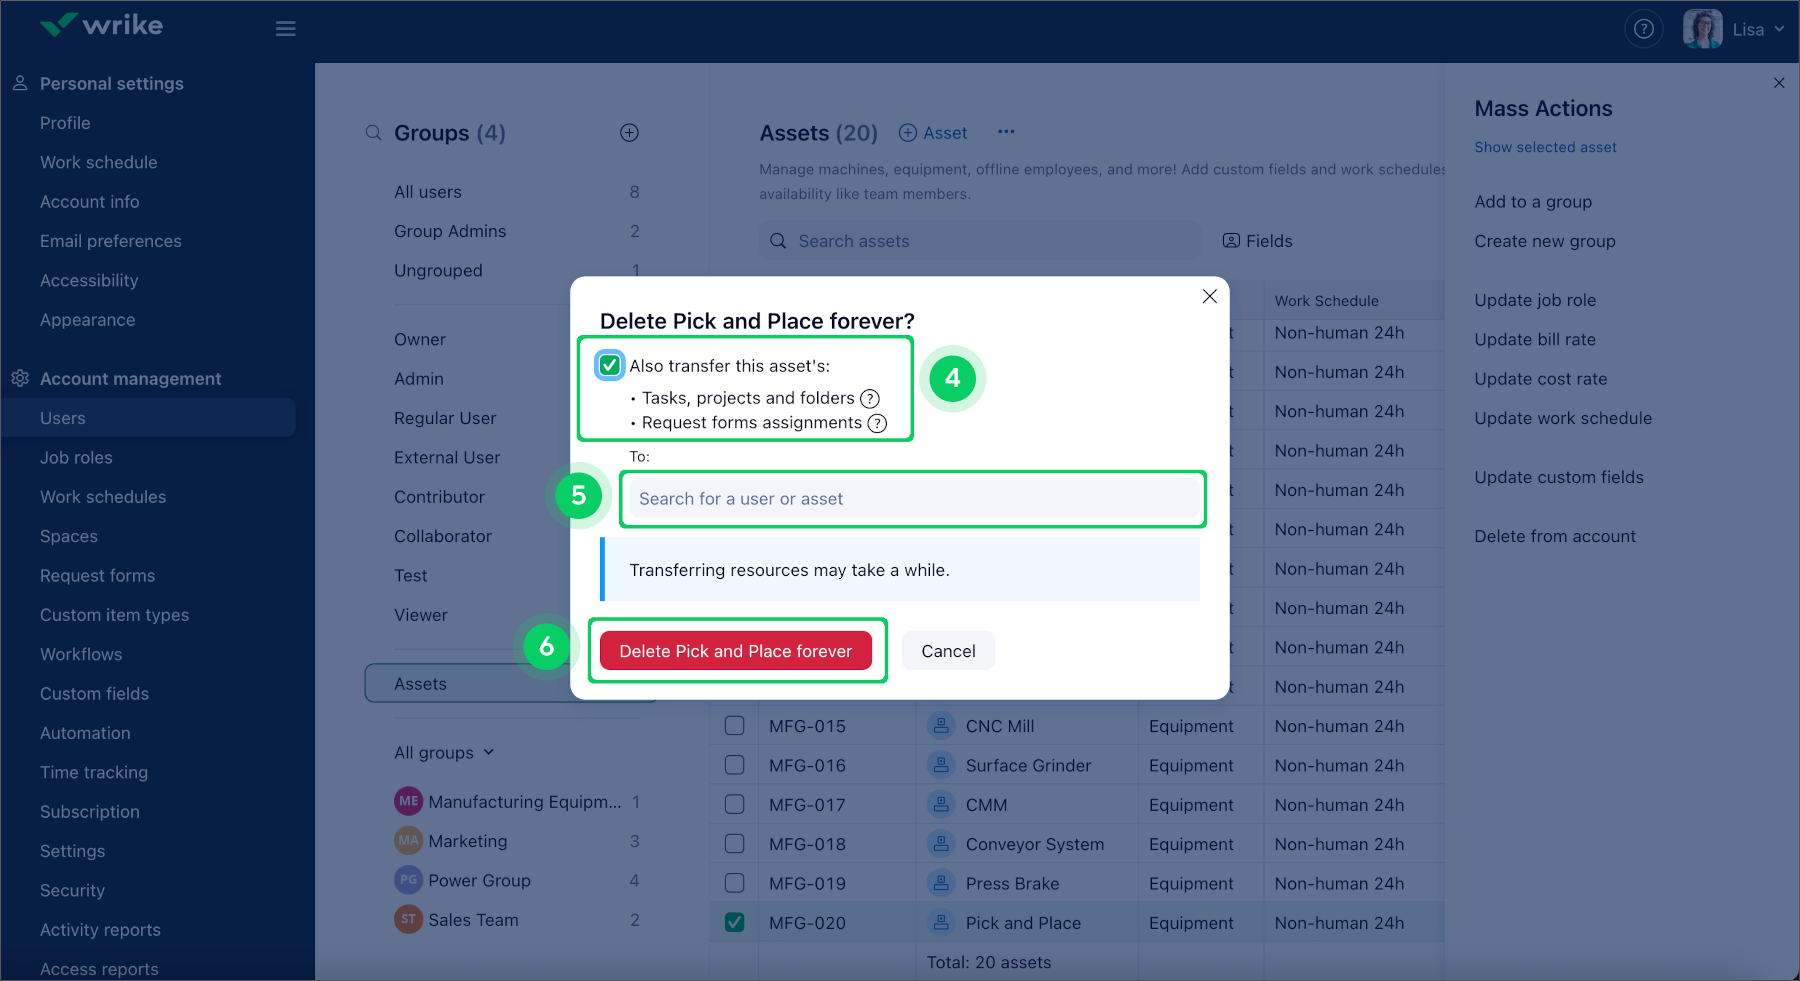Viewport: 1800px width, 981px height.
Task: Click the Fields column selector
Action: pyautogui.click(x=1258, y=241)
